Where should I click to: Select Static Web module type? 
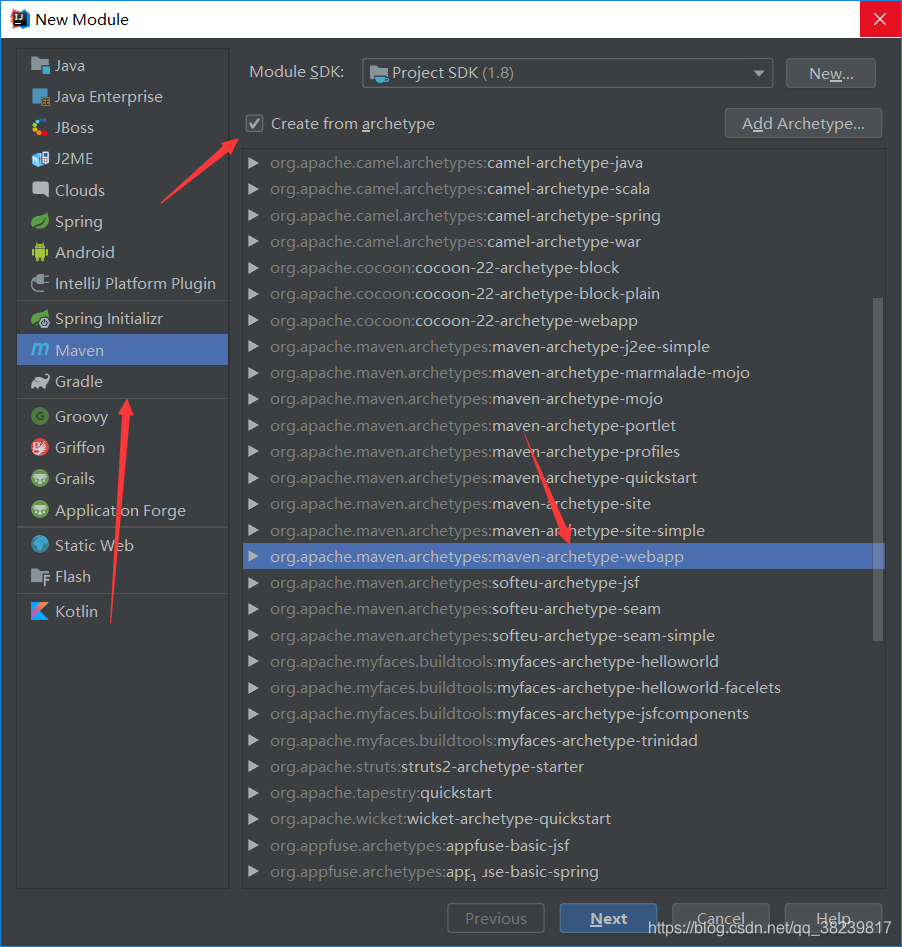123,545
